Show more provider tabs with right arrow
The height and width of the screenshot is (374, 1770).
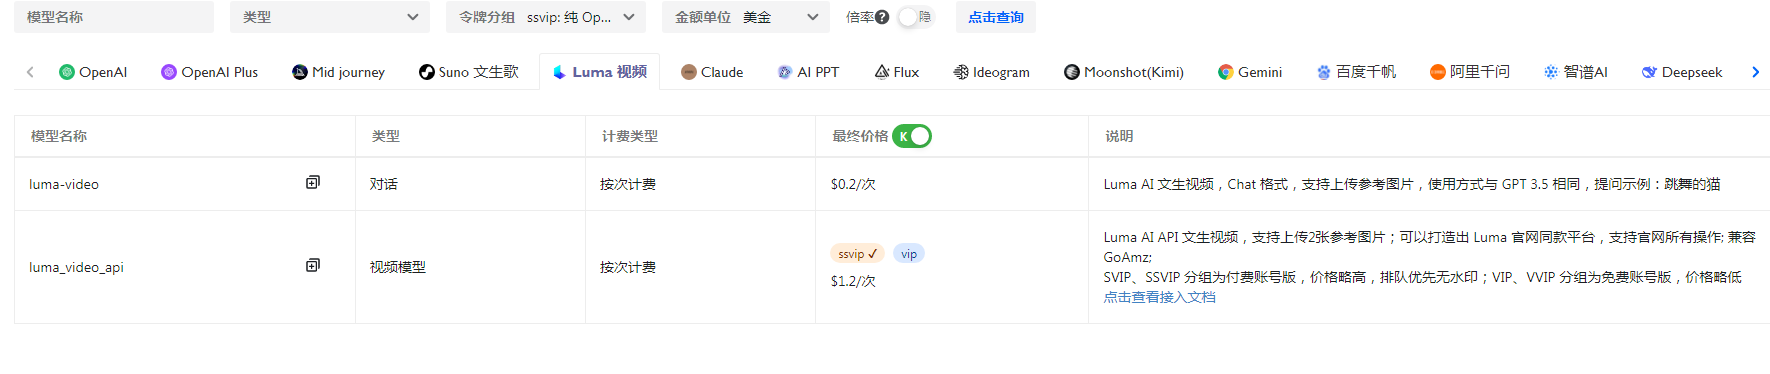pyautogui.click(x=1755, y=72)
